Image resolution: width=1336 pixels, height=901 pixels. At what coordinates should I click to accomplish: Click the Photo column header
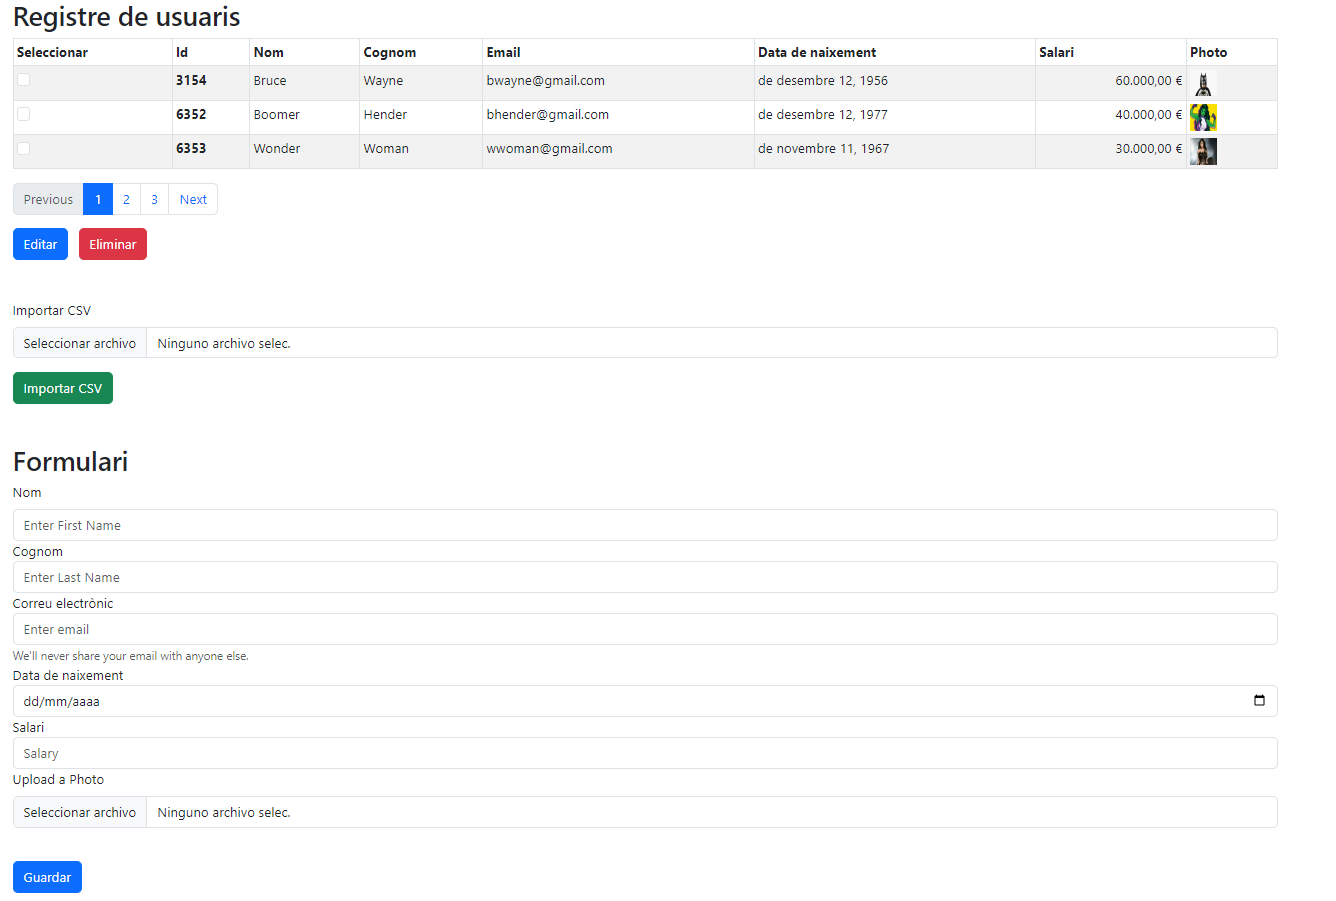point(1232,52)
